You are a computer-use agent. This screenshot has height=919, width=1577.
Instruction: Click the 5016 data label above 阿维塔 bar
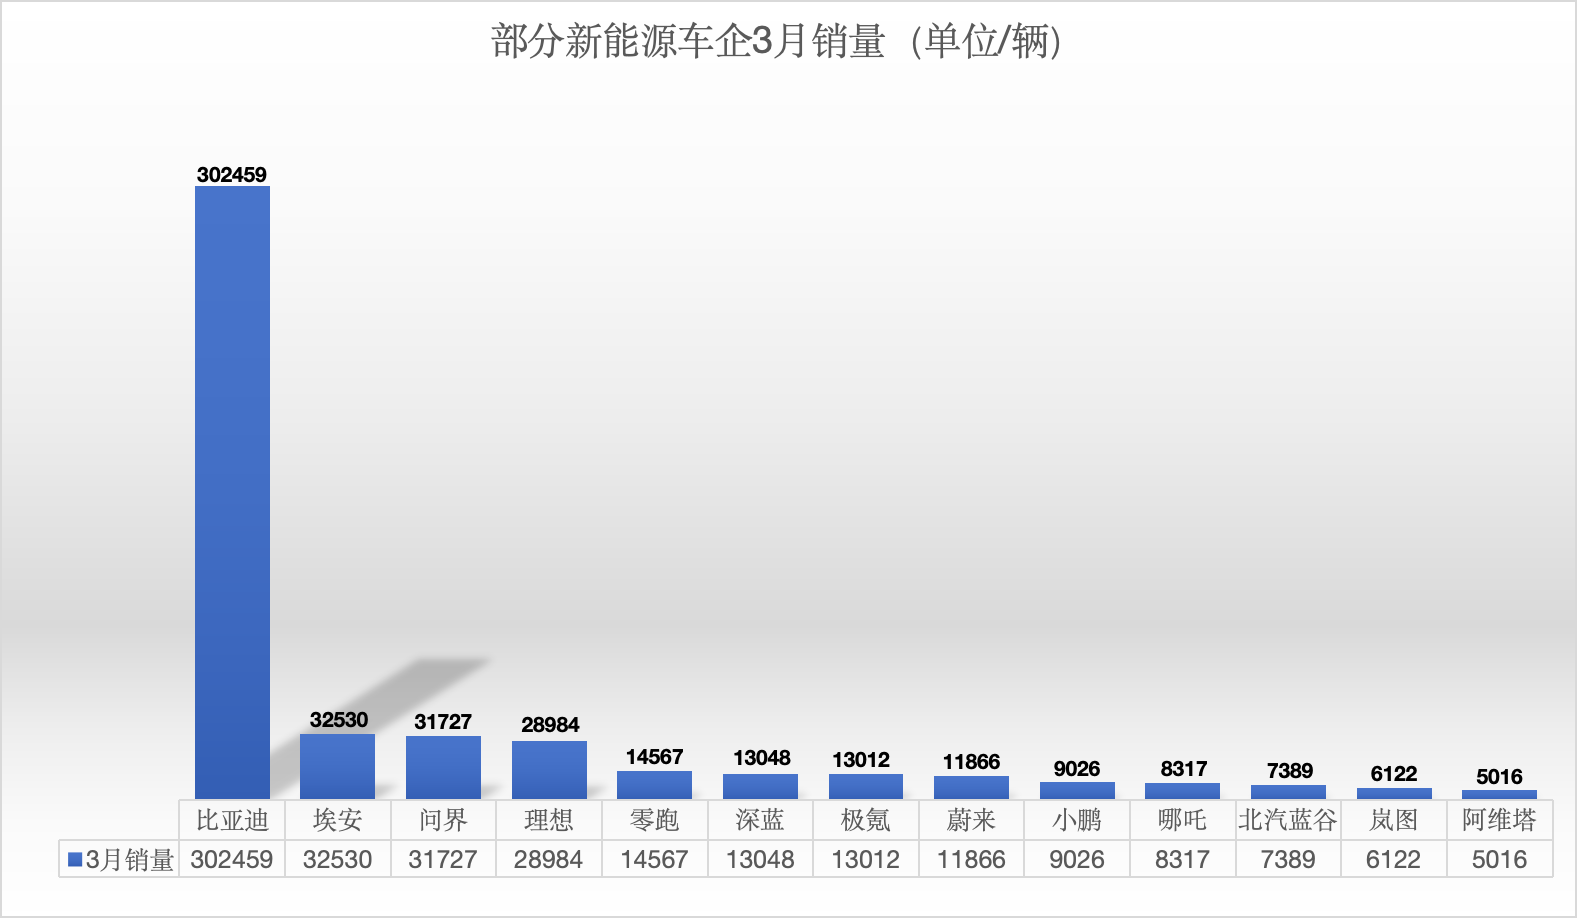tap(1500, 777)
